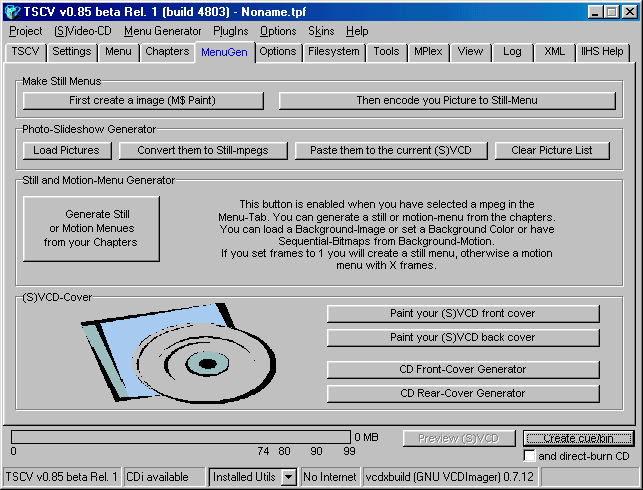The image size is (643, 490).
Task: Click Clear Picture List button
Action: coord(552,151)
